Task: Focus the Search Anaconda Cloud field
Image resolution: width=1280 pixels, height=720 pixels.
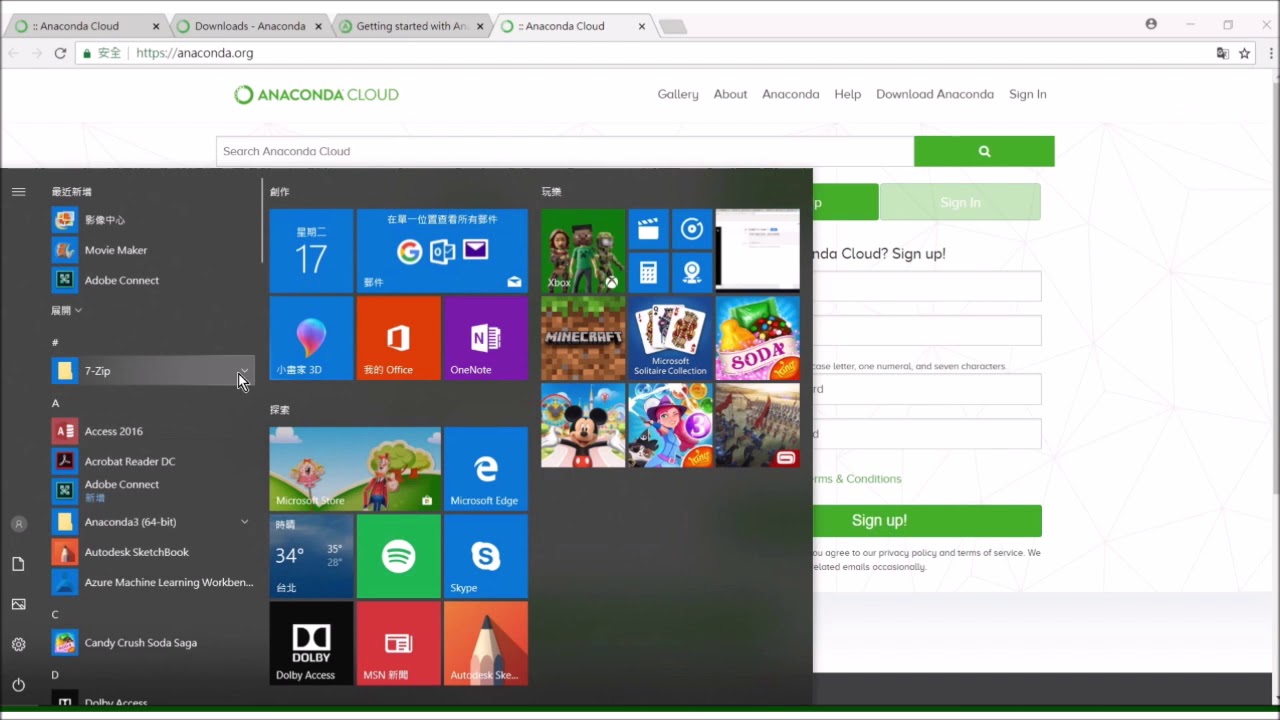Action: click(x=565, y=151)
